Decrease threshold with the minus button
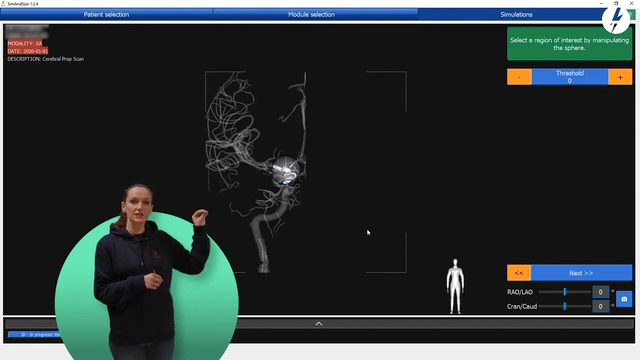The width and height of the screenshot is (640, 360). tap(519, 77)
